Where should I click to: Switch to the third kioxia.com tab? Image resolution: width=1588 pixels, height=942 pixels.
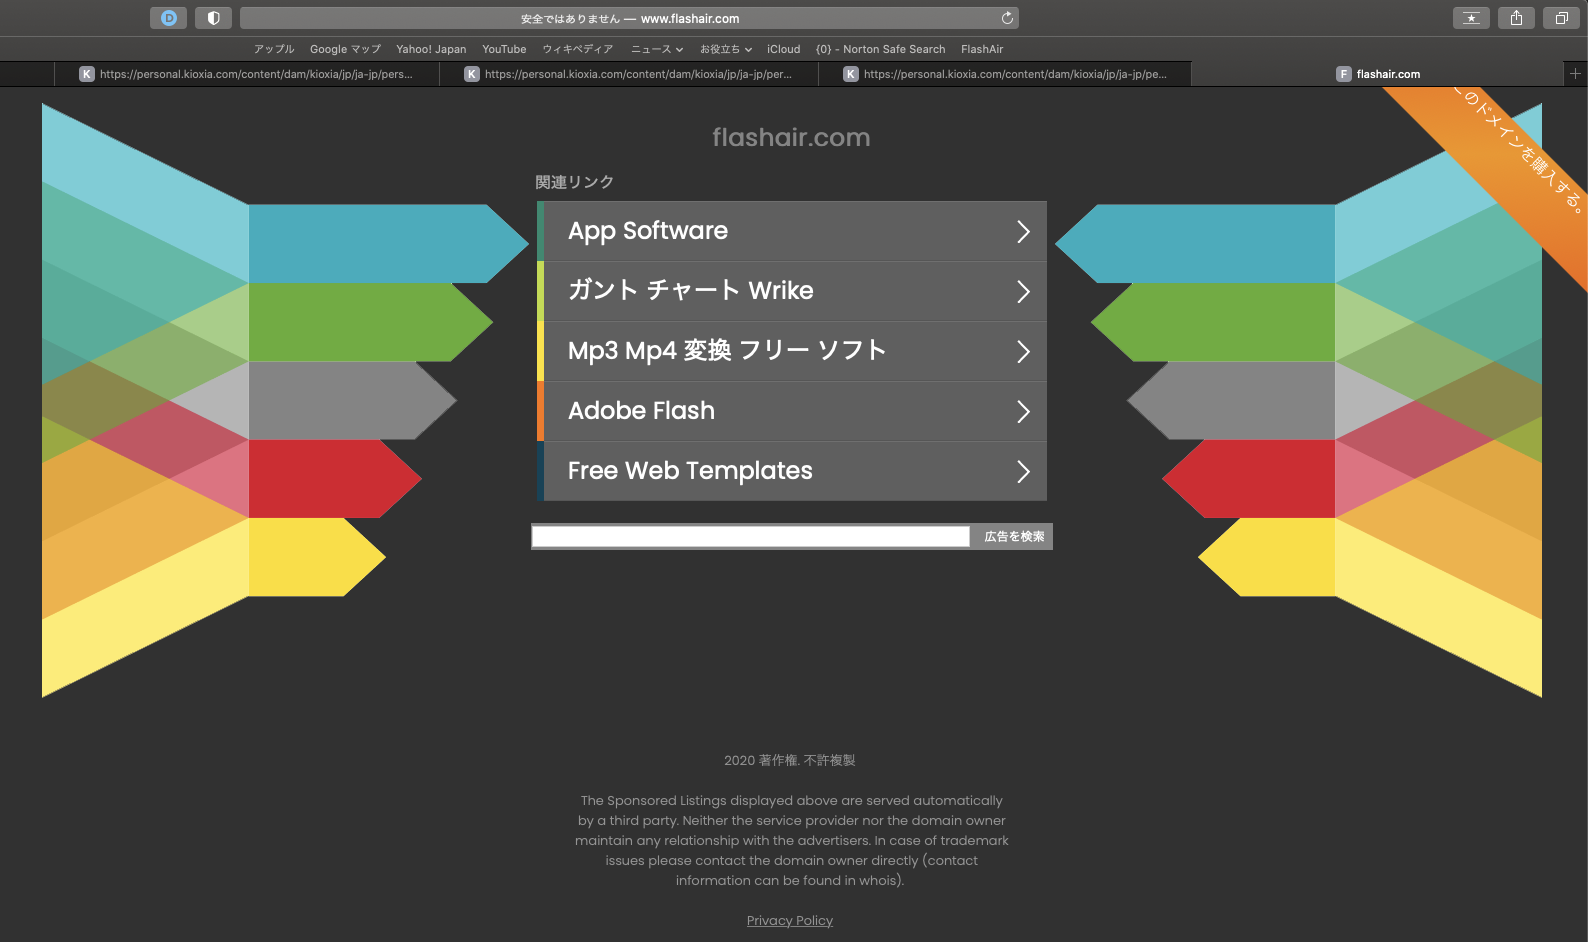point(1005,74)
